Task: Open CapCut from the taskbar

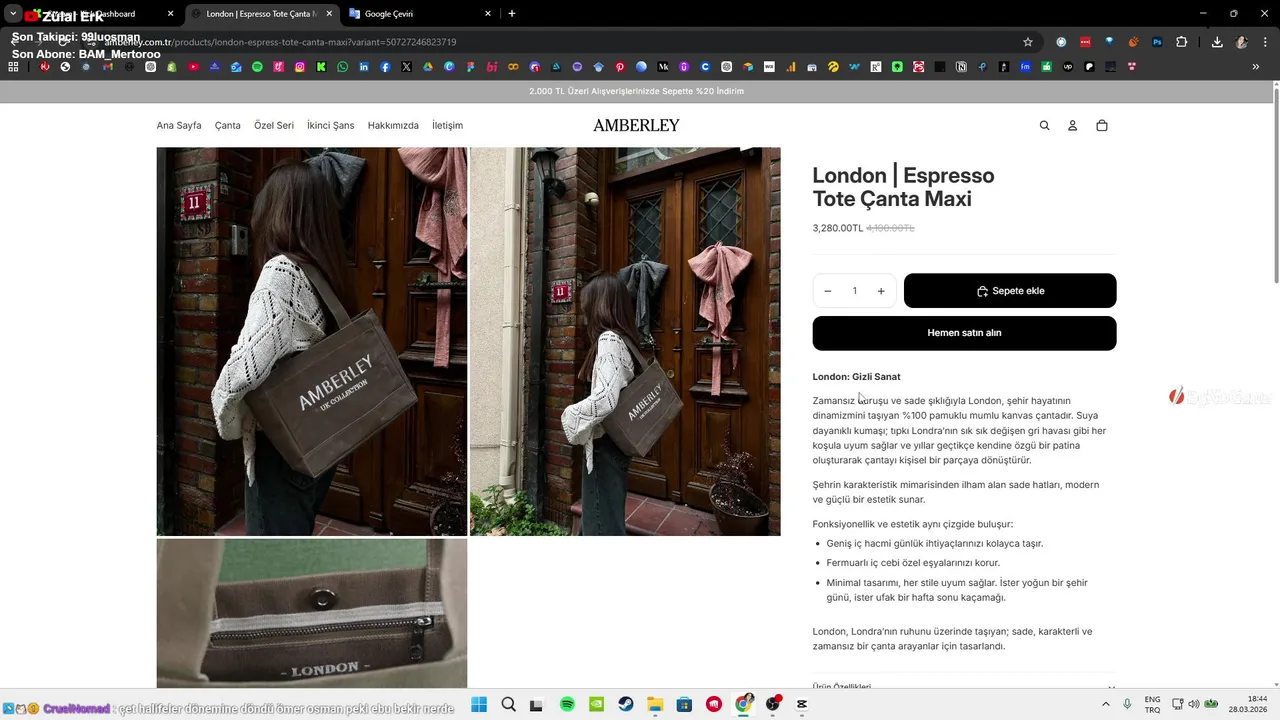Action: (802, 704)
